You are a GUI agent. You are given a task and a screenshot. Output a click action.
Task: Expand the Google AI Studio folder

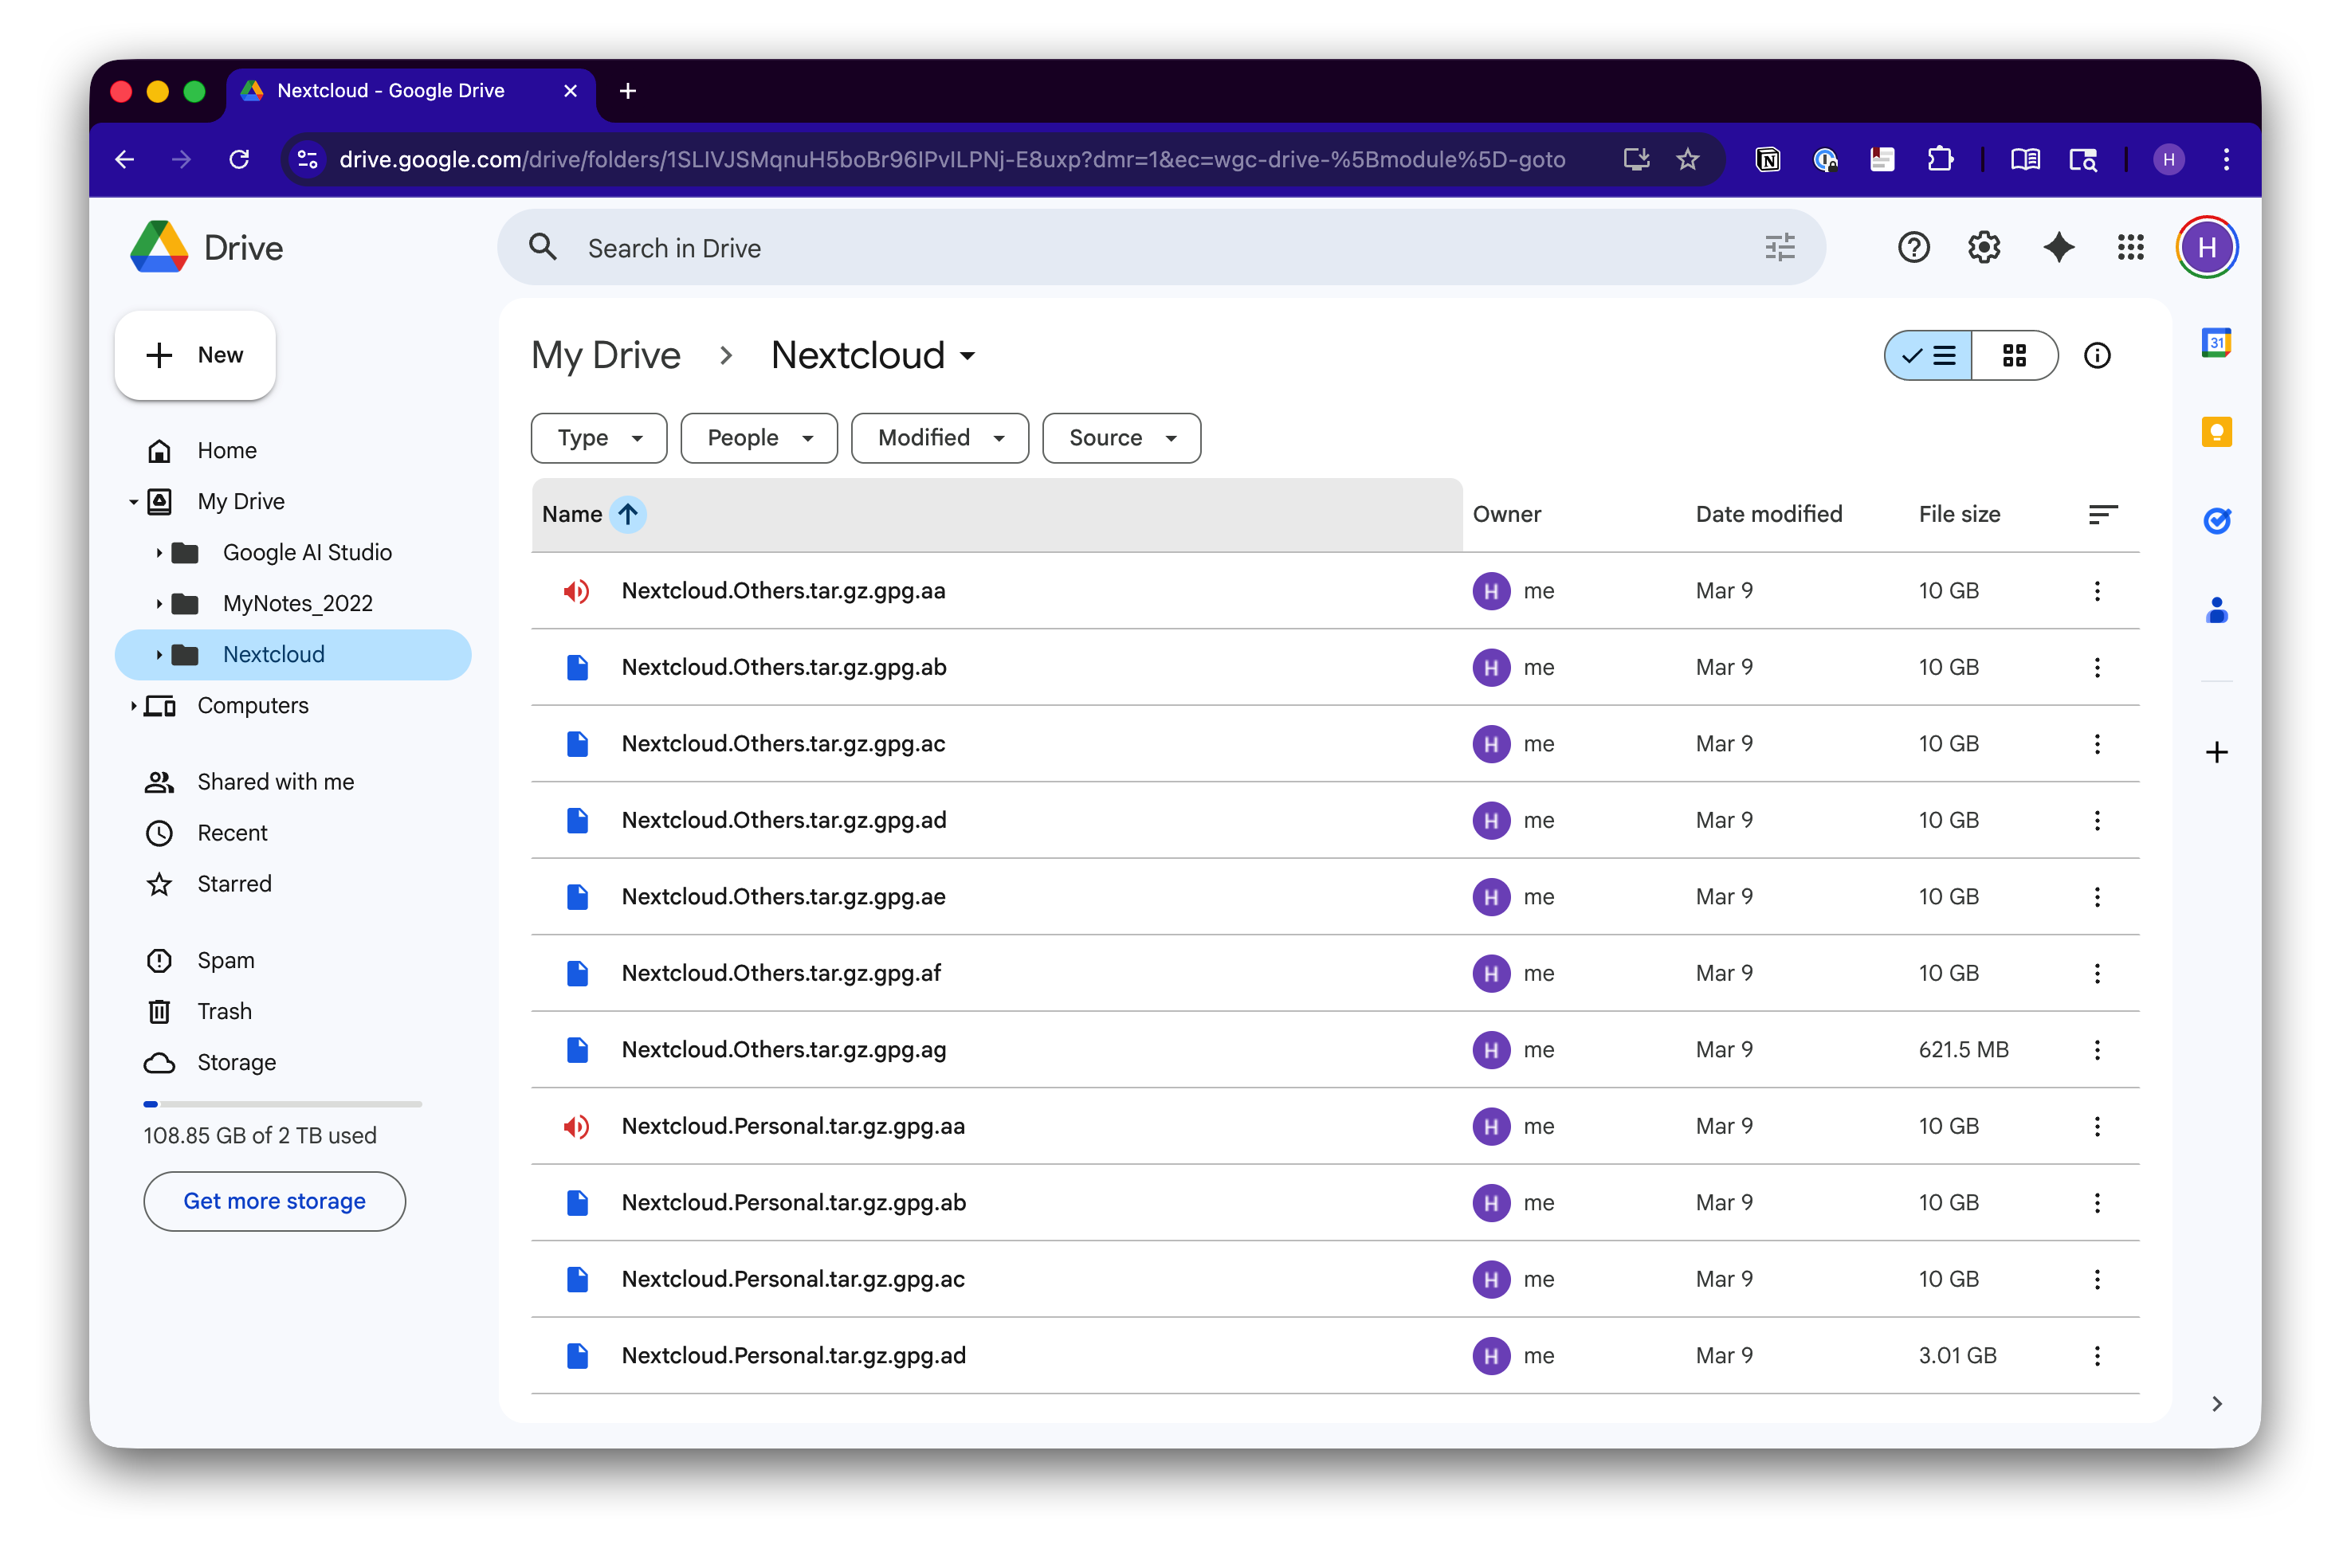159,552
